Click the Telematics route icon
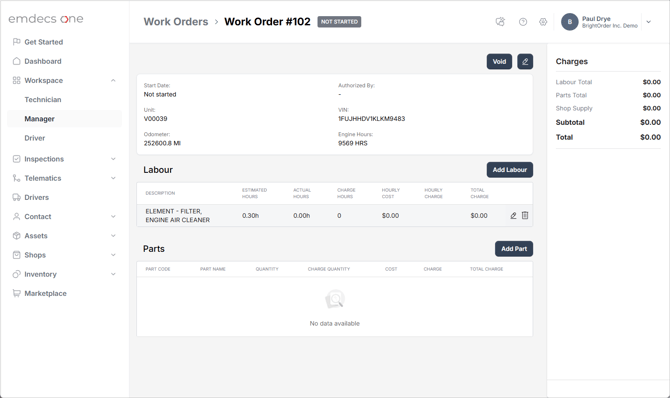 coord(16,178)
